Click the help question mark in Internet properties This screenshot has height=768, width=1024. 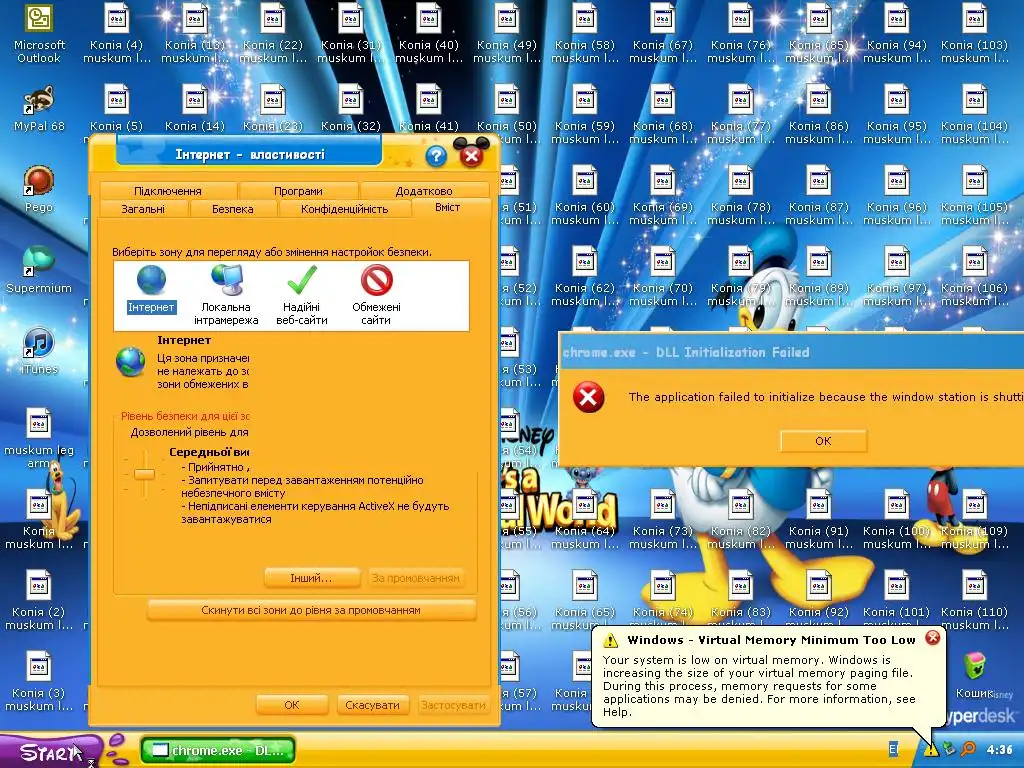point(436,156)
